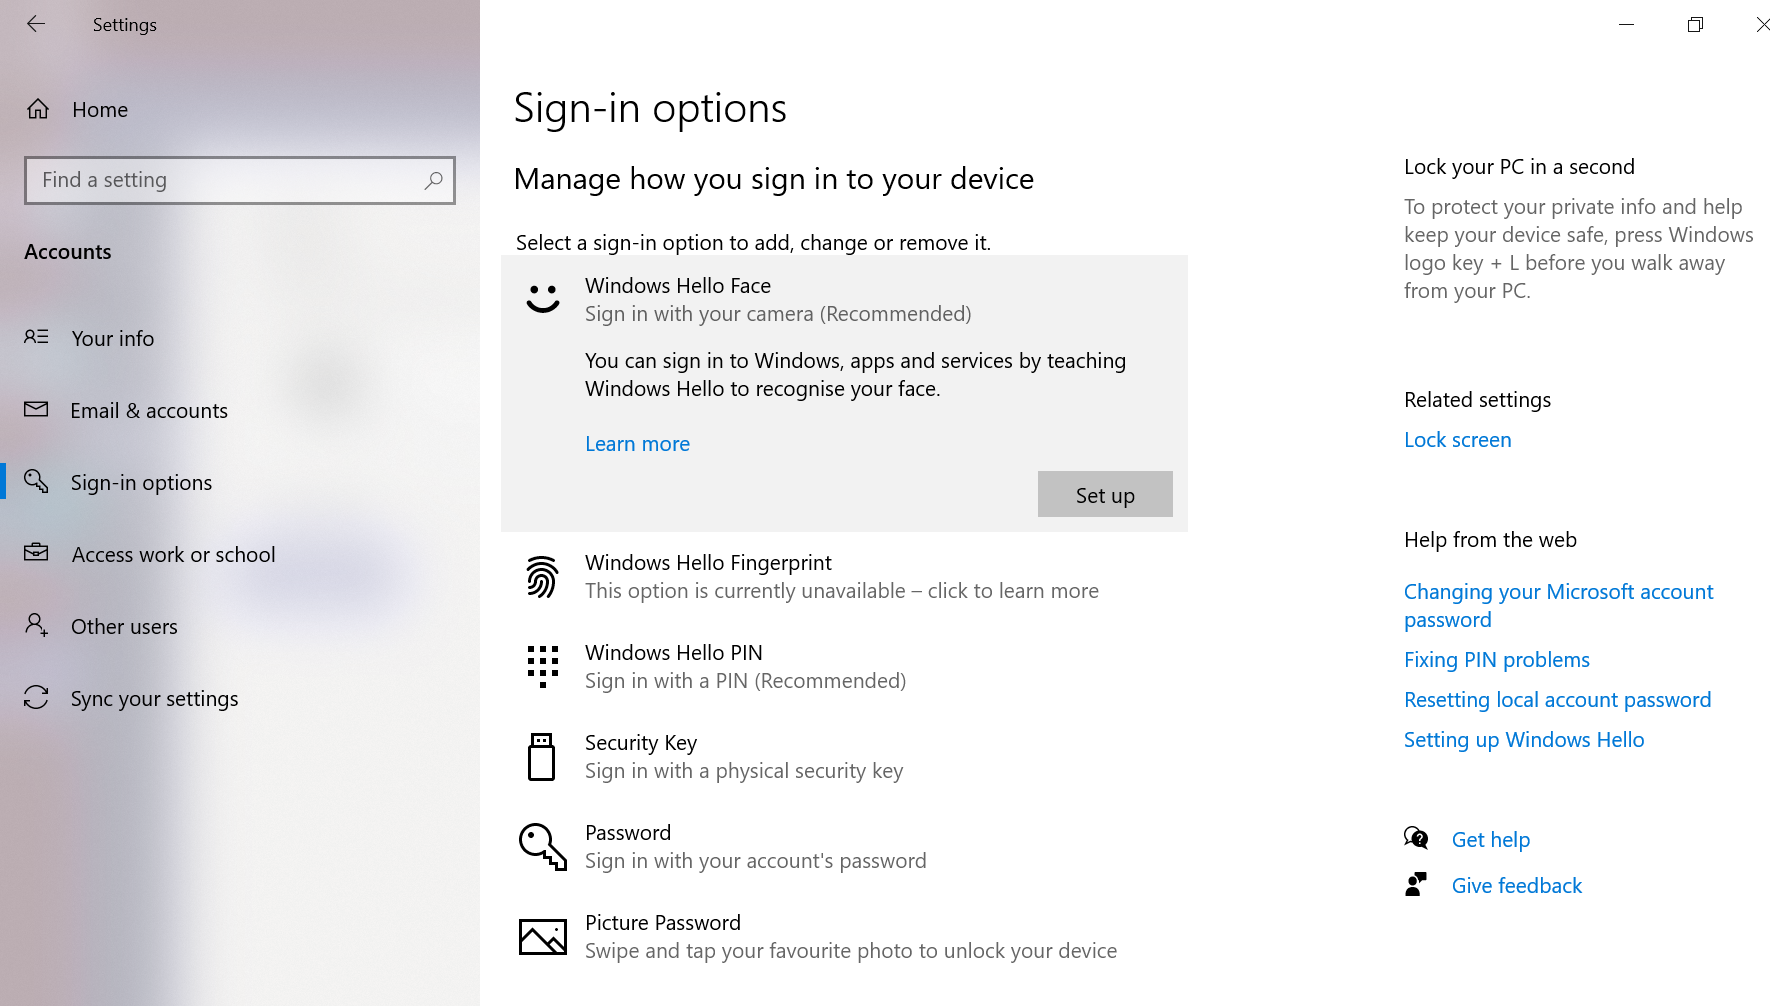Open Your info in sidebar
Screen dimensions: 1770x1006
point(112,339)
